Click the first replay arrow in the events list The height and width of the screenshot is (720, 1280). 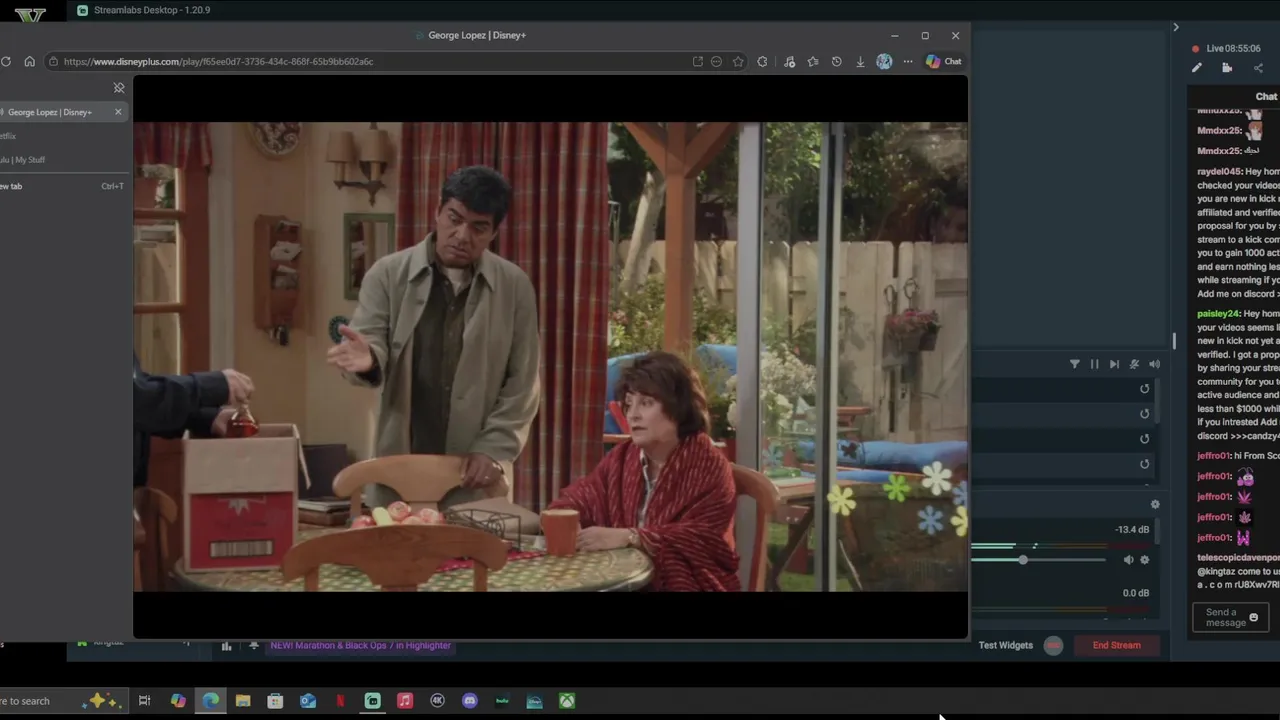pos(1145,389)
